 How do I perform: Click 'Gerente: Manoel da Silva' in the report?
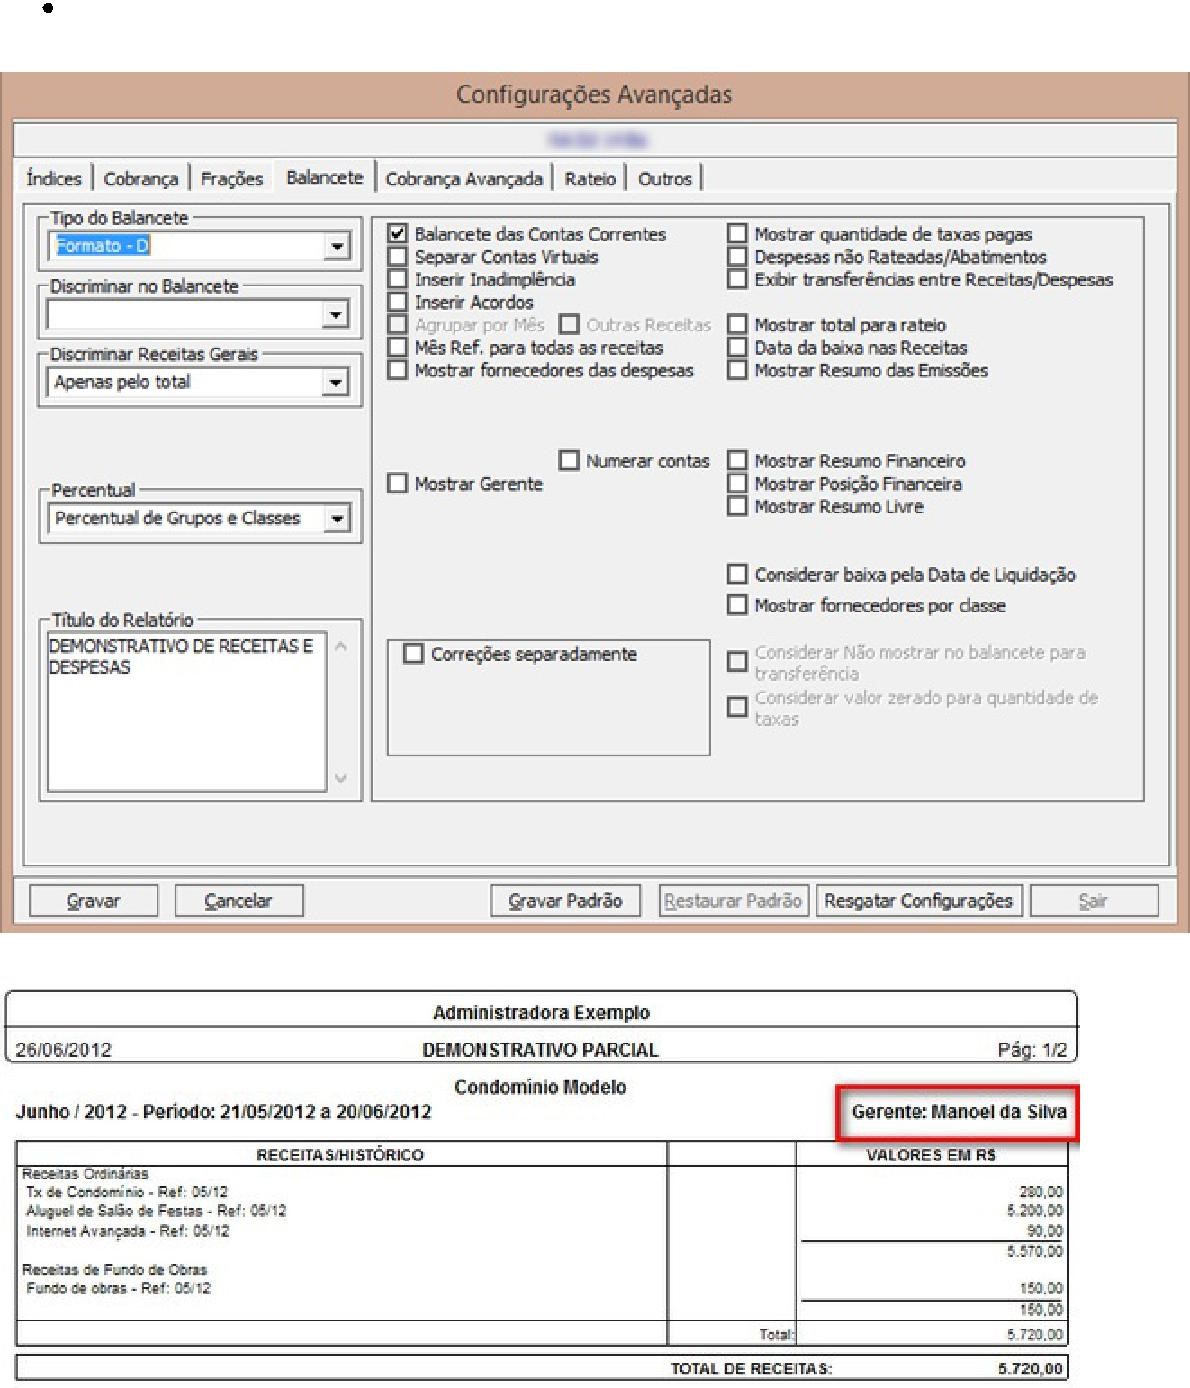(959, 1112)
